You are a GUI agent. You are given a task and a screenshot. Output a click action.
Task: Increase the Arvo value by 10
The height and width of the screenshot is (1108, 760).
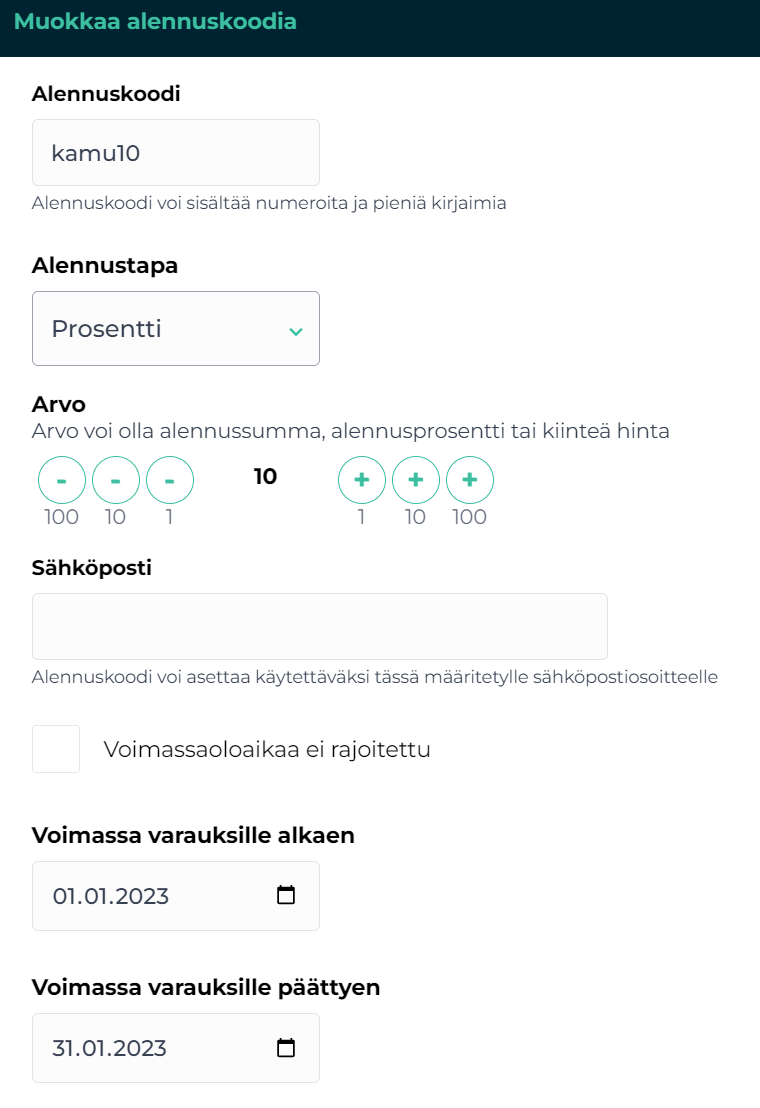click(416, 480)
